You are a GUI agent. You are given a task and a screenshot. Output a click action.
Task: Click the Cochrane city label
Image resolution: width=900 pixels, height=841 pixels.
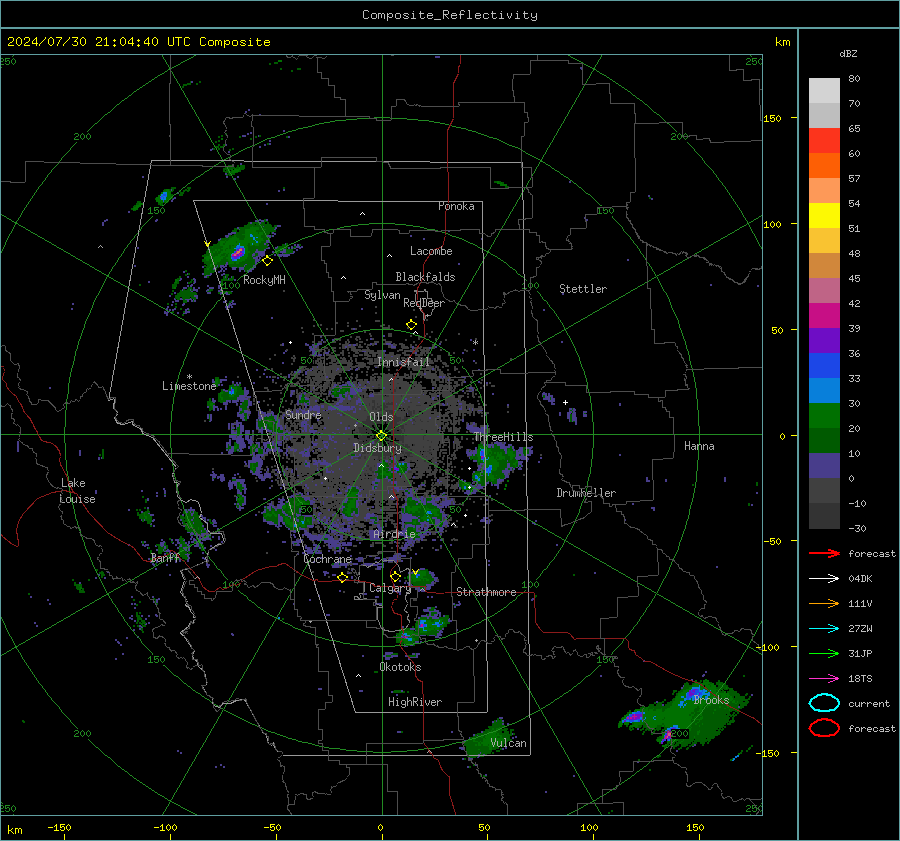327,559
